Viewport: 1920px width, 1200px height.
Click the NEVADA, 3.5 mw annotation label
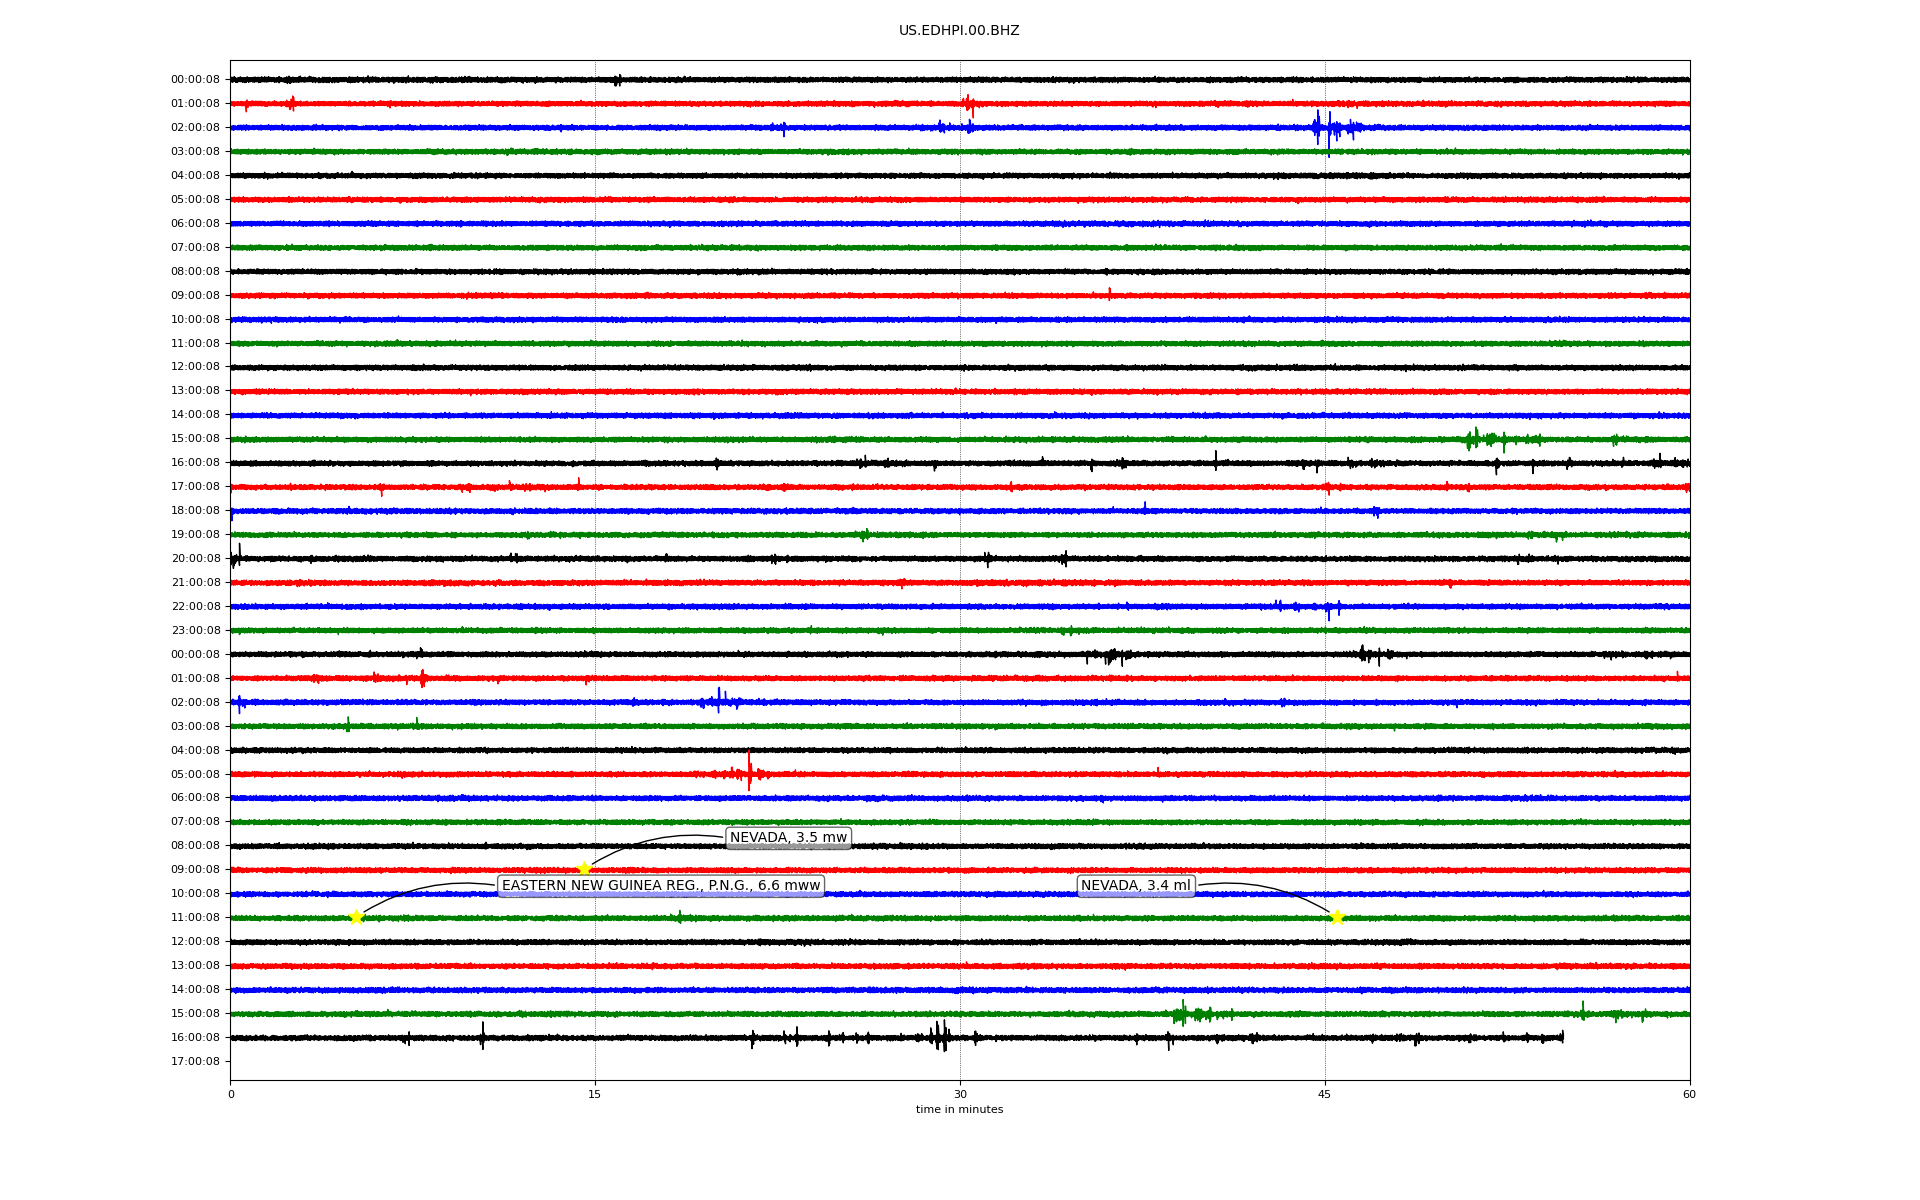[x=788, y=838]
